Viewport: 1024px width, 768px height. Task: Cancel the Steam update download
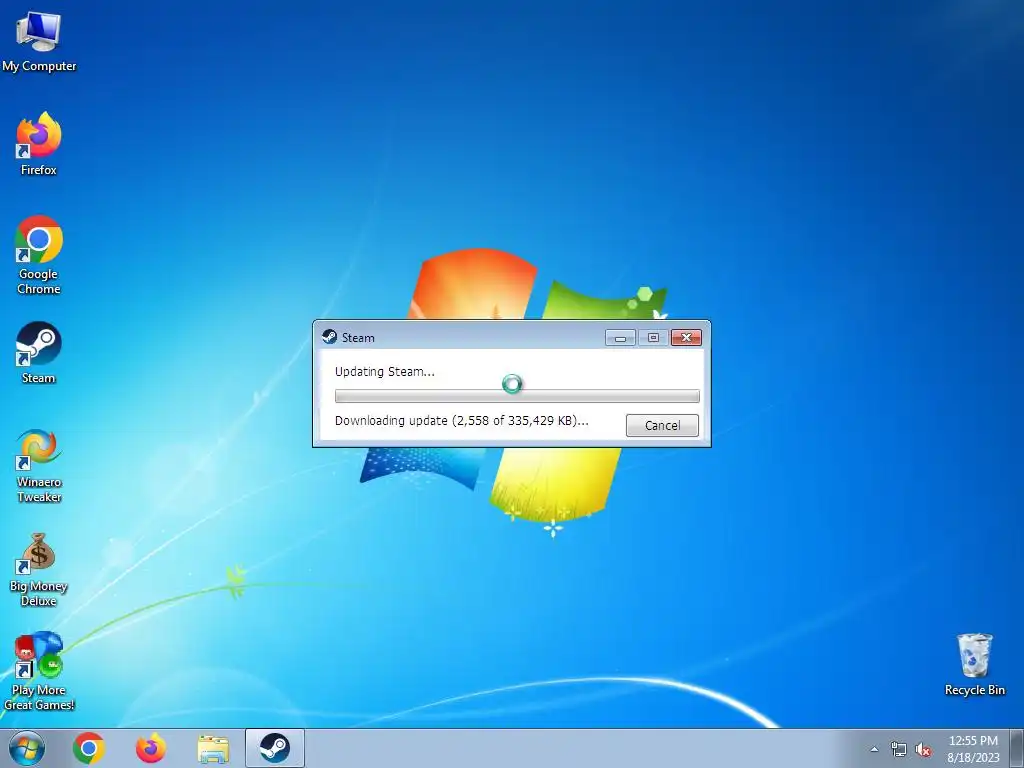click(x=662, y=426)
